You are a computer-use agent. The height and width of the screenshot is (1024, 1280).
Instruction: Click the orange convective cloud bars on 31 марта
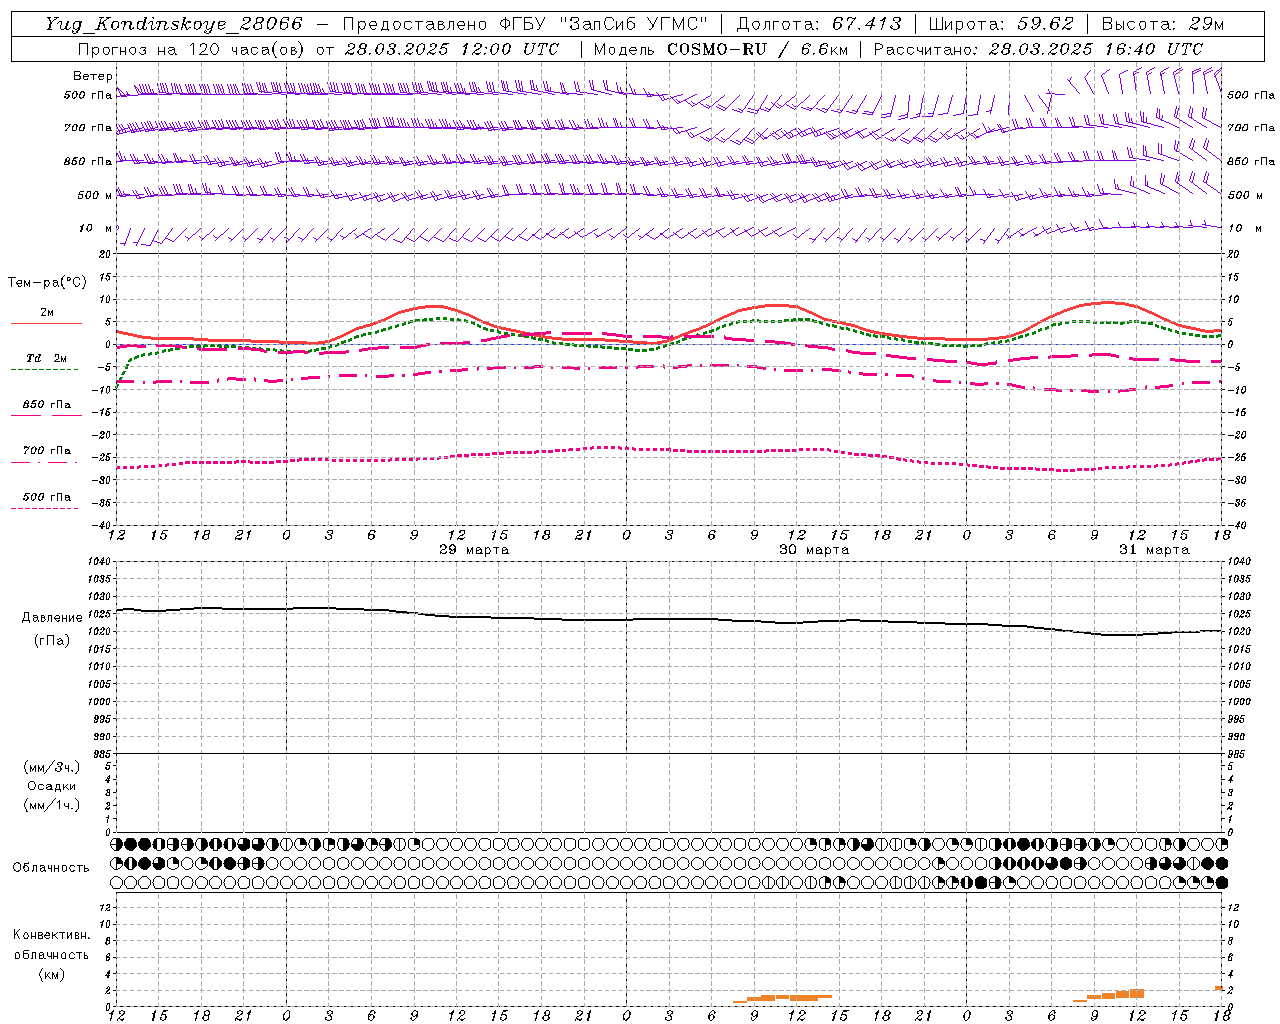(1109, 995)
